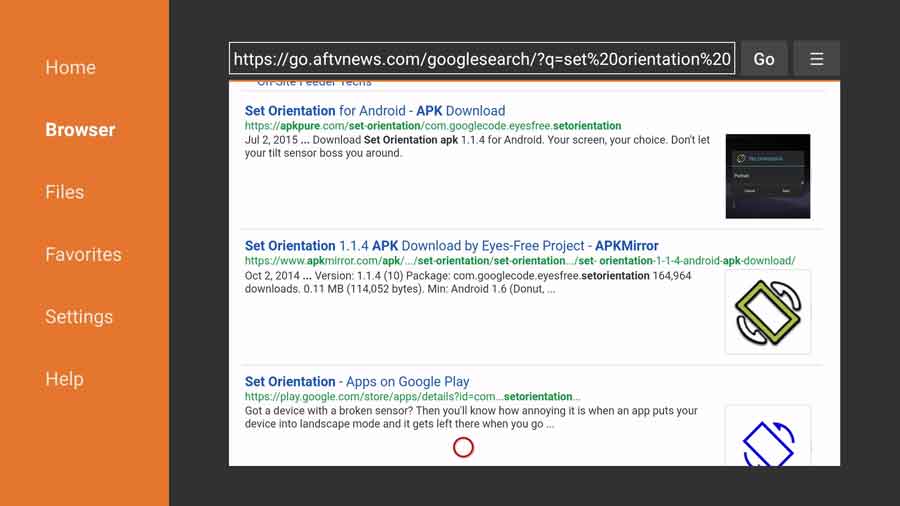Click the blue rotate icon thumbnail
Screen dimensions: 900x506
tap(767, 436)
